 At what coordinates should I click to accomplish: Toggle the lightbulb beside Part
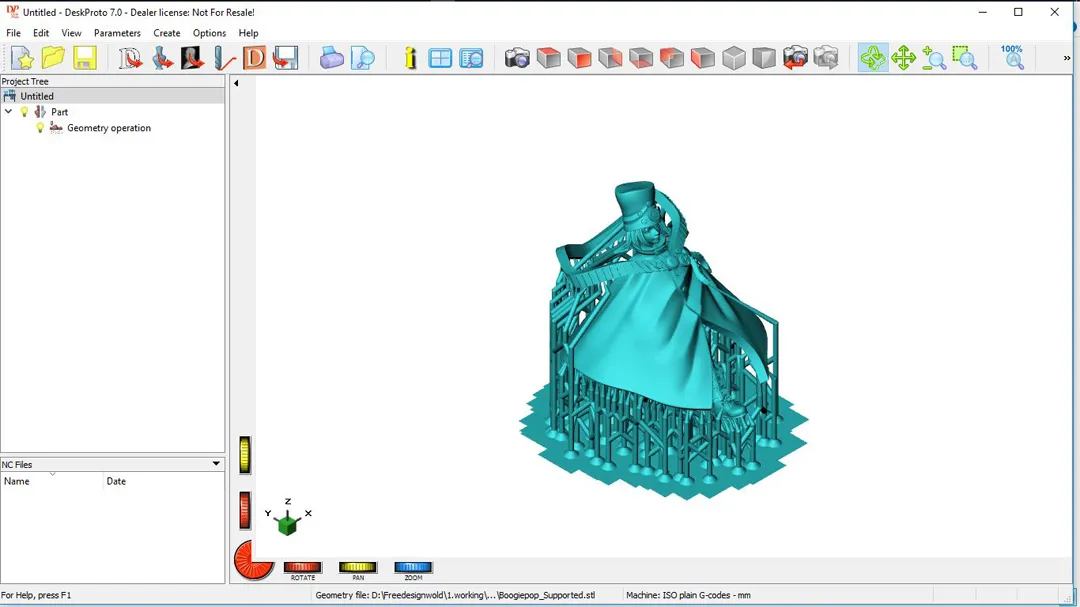[x=24, y=112]
